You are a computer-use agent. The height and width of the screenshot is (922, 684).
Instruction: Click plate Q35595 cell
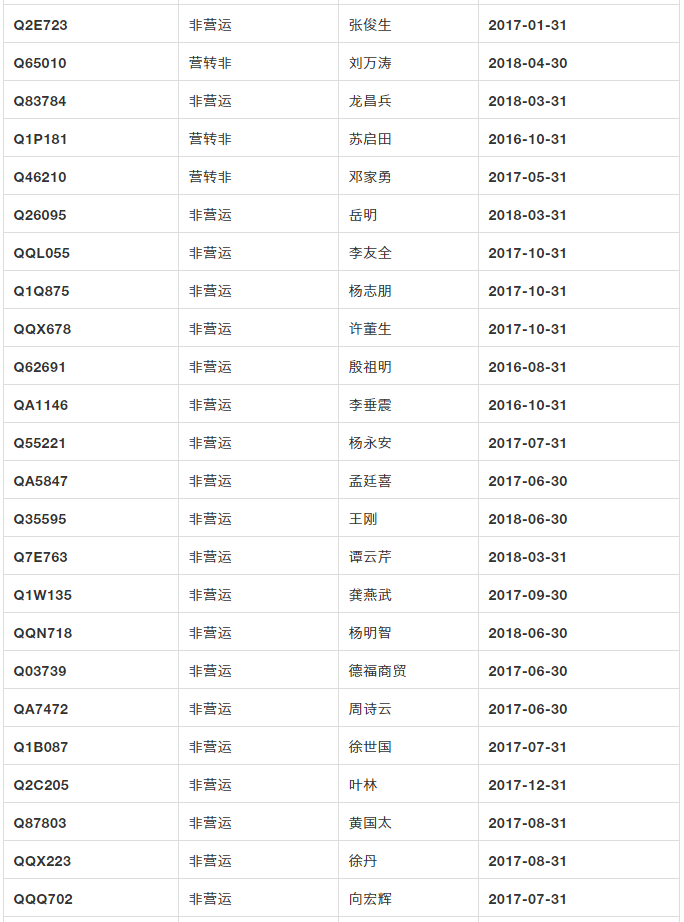pos(40,519)
